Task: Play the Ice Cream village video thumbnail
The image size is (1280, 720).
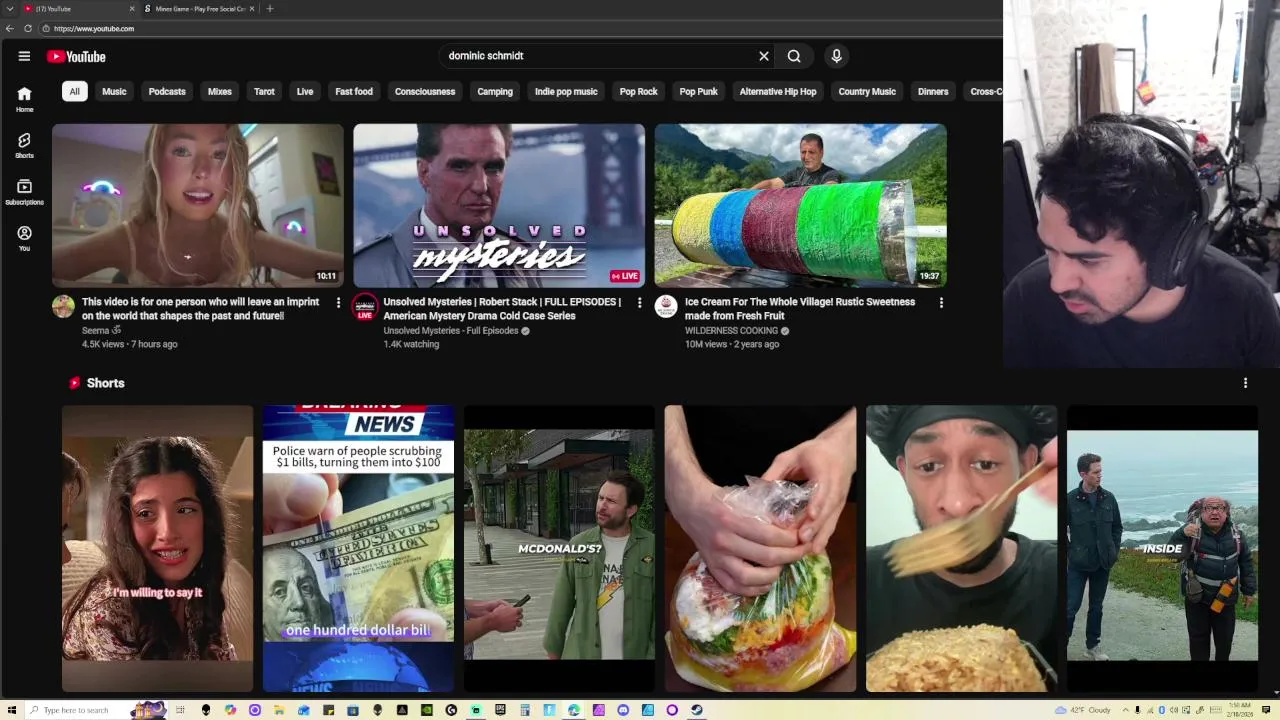Action: click(800, 205)
